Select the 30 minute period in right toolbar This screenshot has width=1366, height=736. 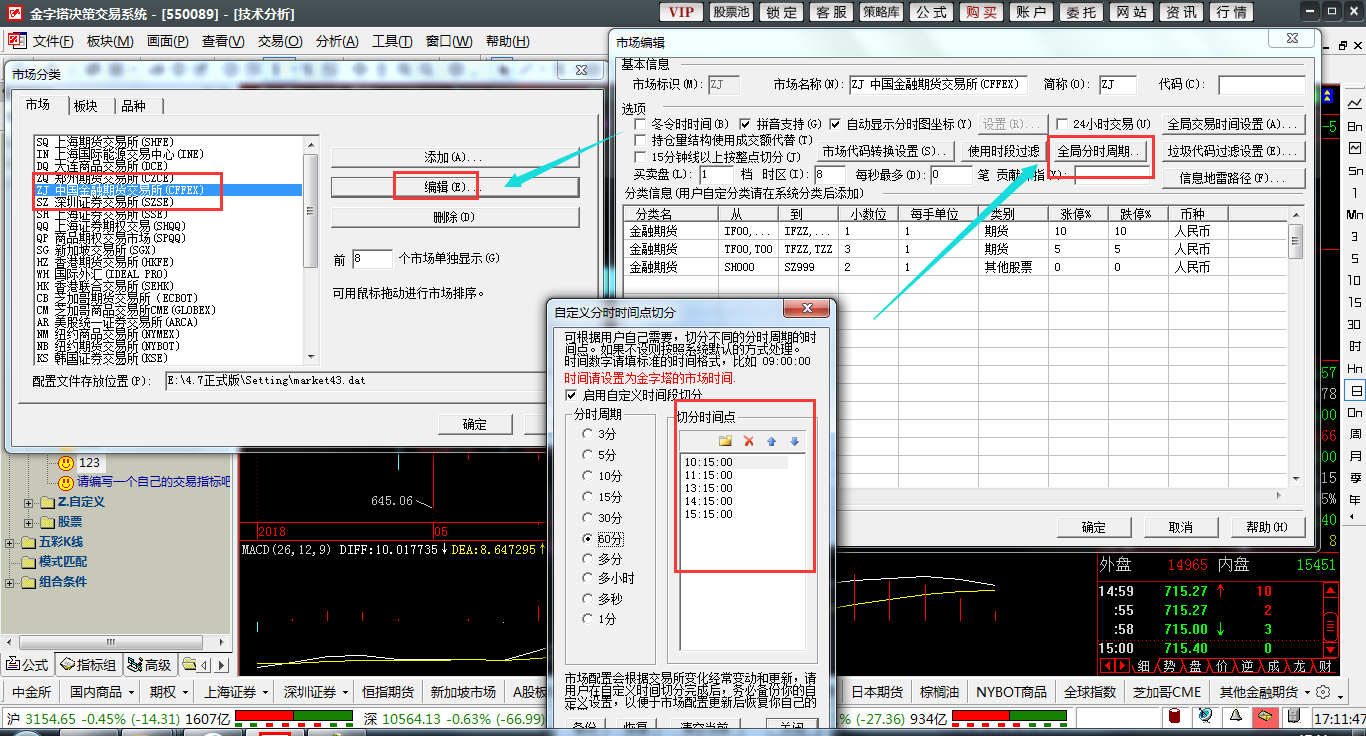click(1356, 324)
